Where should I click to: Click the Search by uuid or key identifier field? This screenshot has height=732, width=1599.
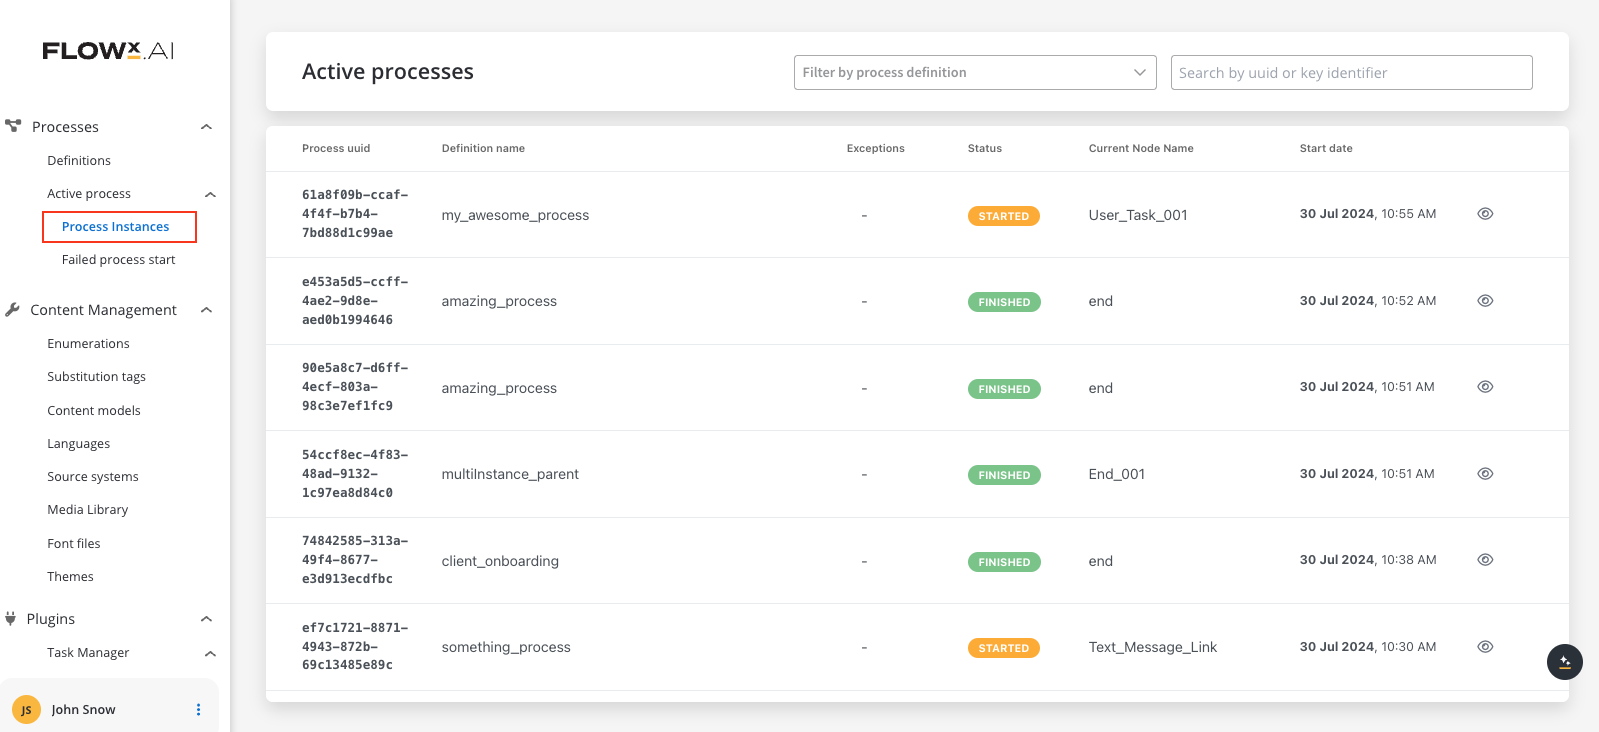tap(1351, 72)
